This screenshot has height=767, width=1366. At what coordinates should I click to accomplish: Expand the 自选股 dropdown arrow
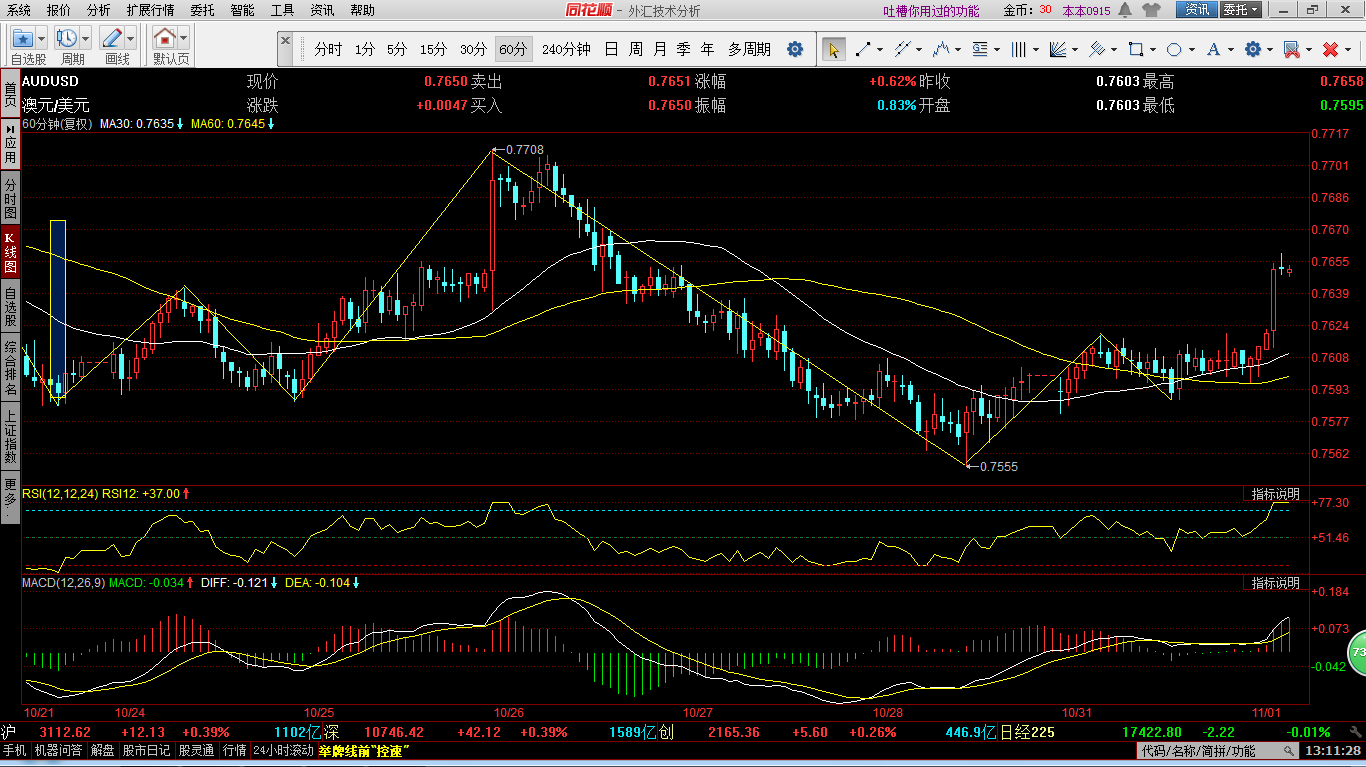pyautogui.click(x=40, y=39)
